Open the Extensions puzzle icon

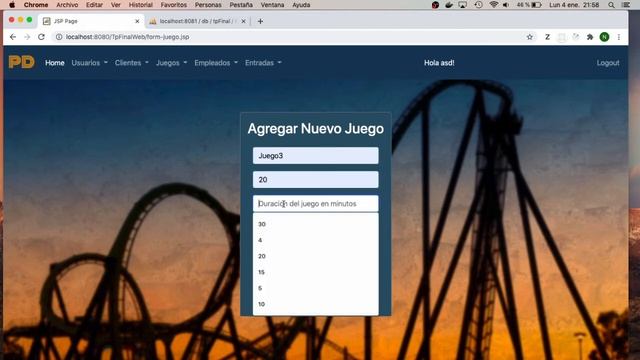(x=590, y=37)
